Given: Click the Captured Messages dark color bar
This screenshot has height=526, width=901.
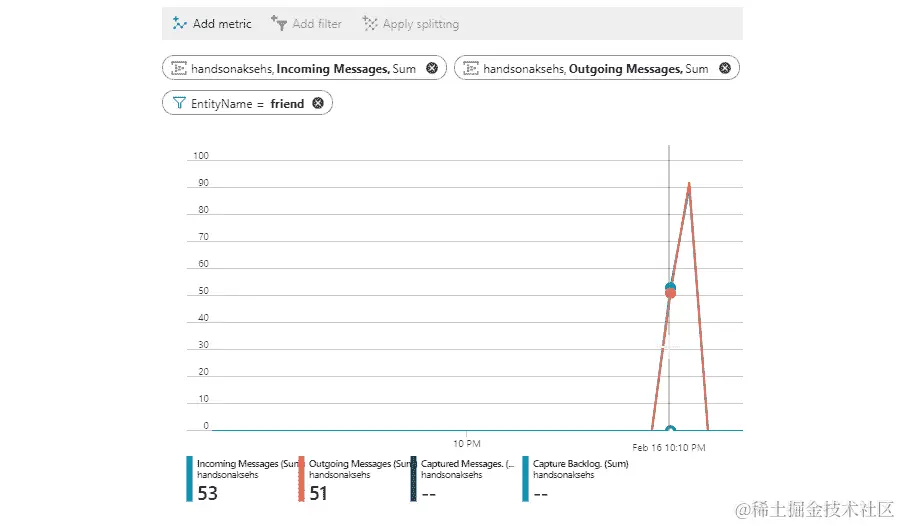Looking at the screenshot, I should pos(413,479).
